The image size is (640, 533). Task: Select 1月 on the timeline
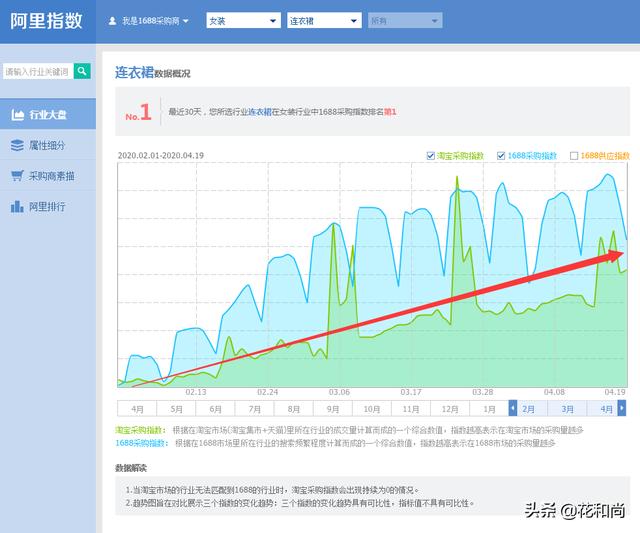click(x=489, y=409)
